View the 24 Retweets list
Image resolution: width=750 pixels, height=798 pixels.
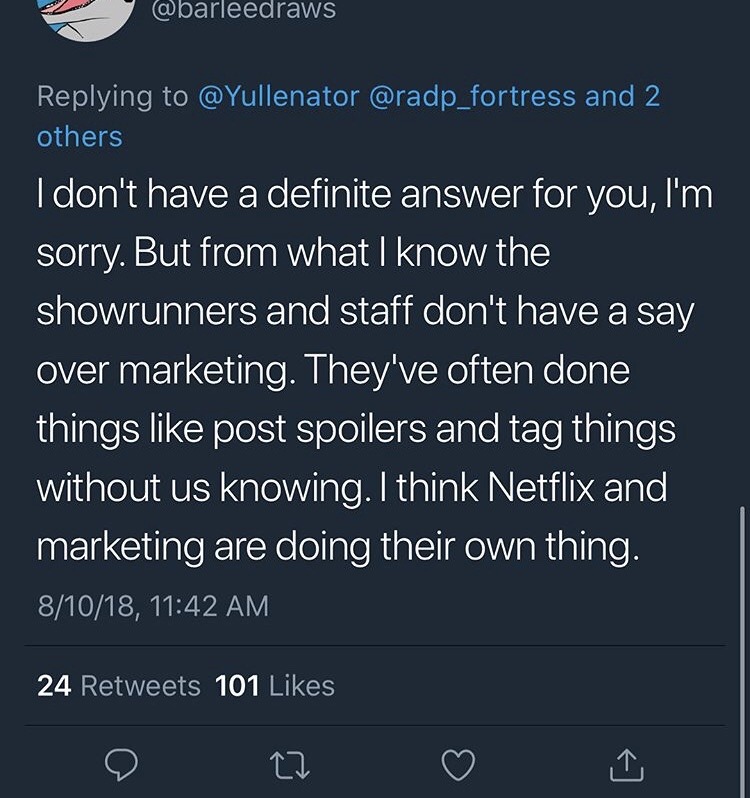point(119,686)
